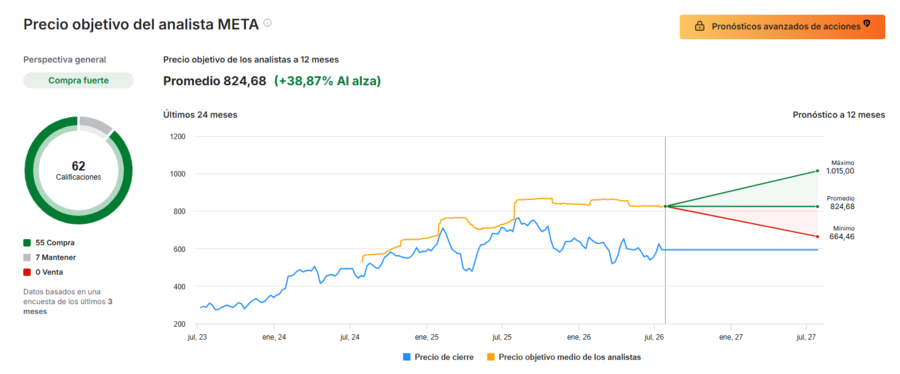Click the 200 y-axis value

(x=180, y=324)
